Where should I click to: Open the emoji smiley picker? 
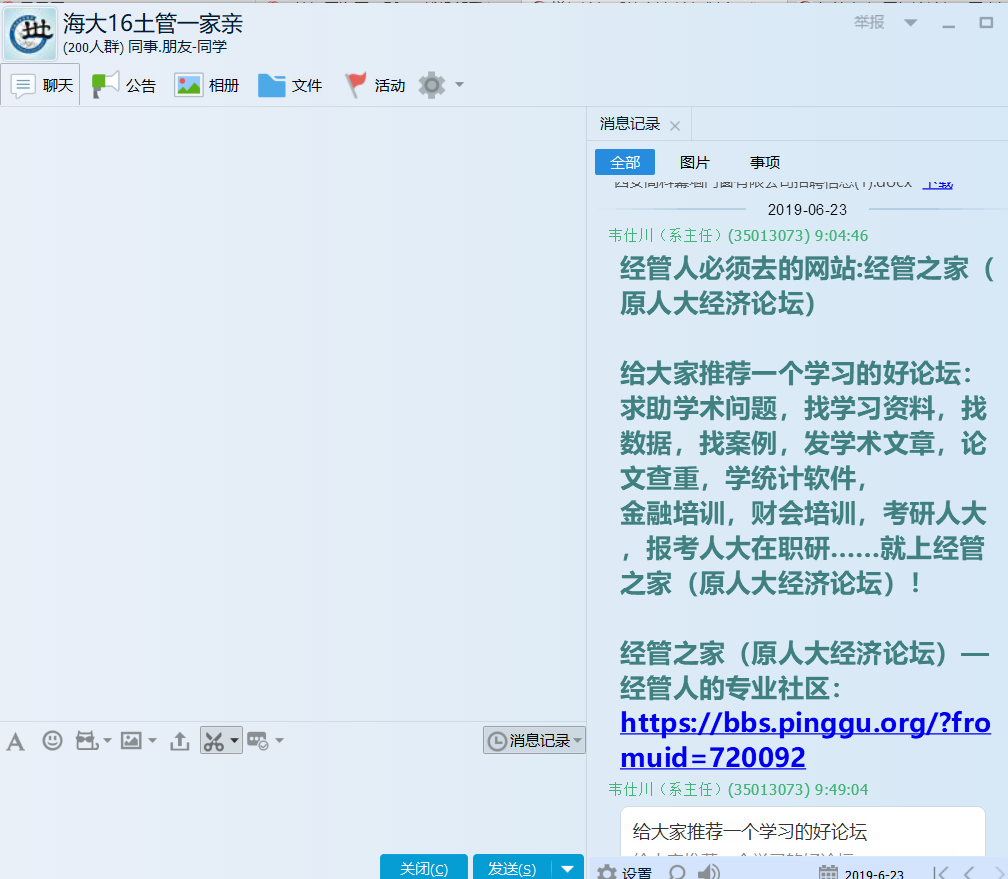52,741
